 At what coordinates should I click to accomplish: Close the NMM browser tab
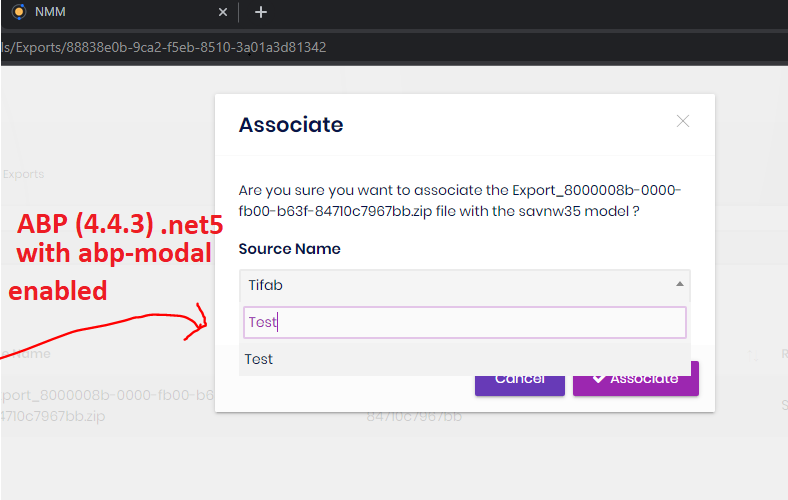click(222, 12)
